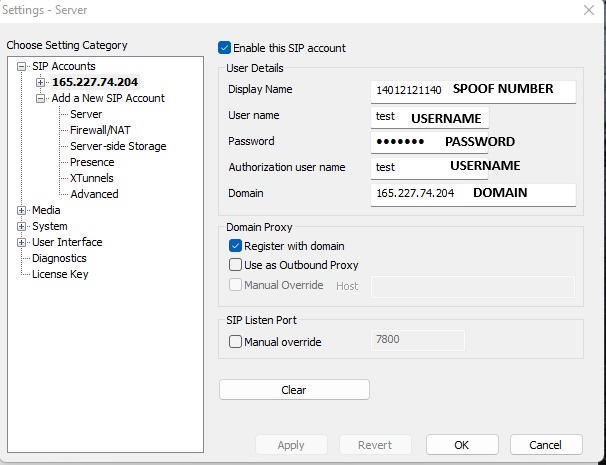
Task: Uncheck the Register with domain checkbox
Action: [x=236, y=246]
